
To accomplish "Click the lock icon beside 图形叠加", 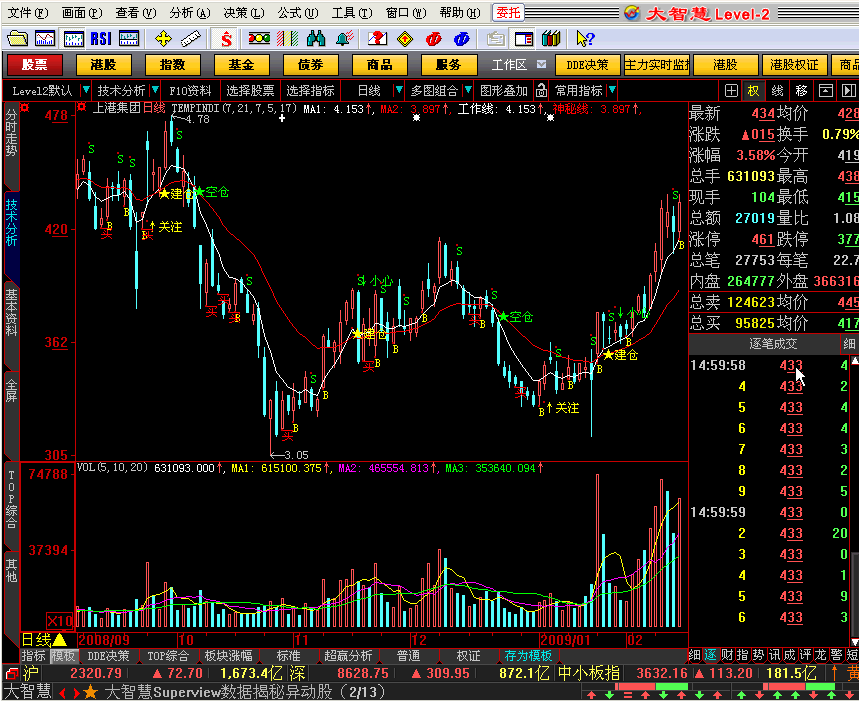I will (x=541, y=90).
